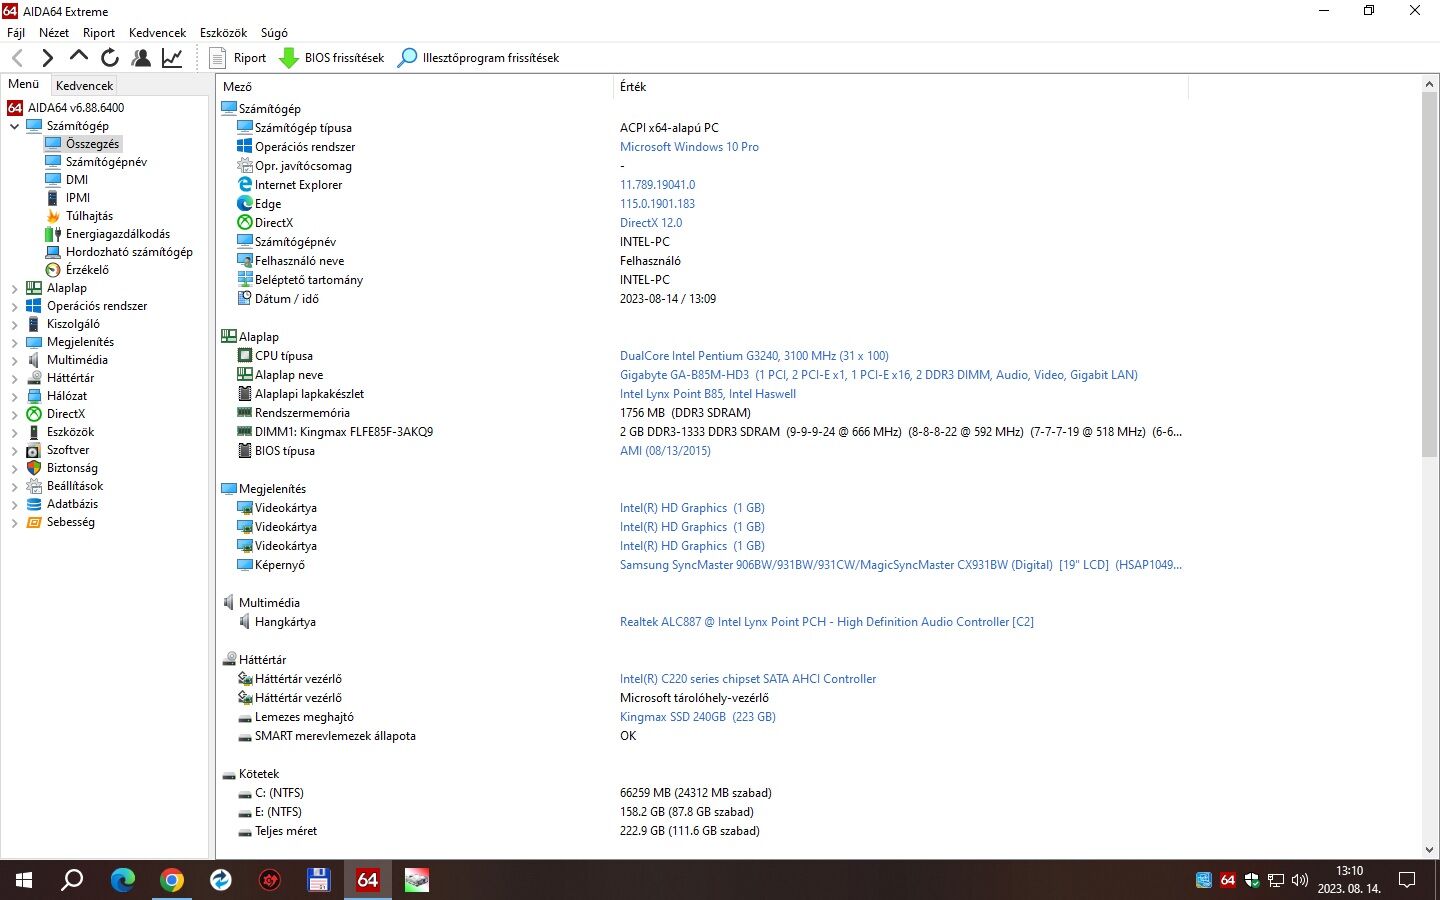The width and height of the screenshot is (1440, 900).
Task: Click the Up level arrow icon
Action: point(78,57)
